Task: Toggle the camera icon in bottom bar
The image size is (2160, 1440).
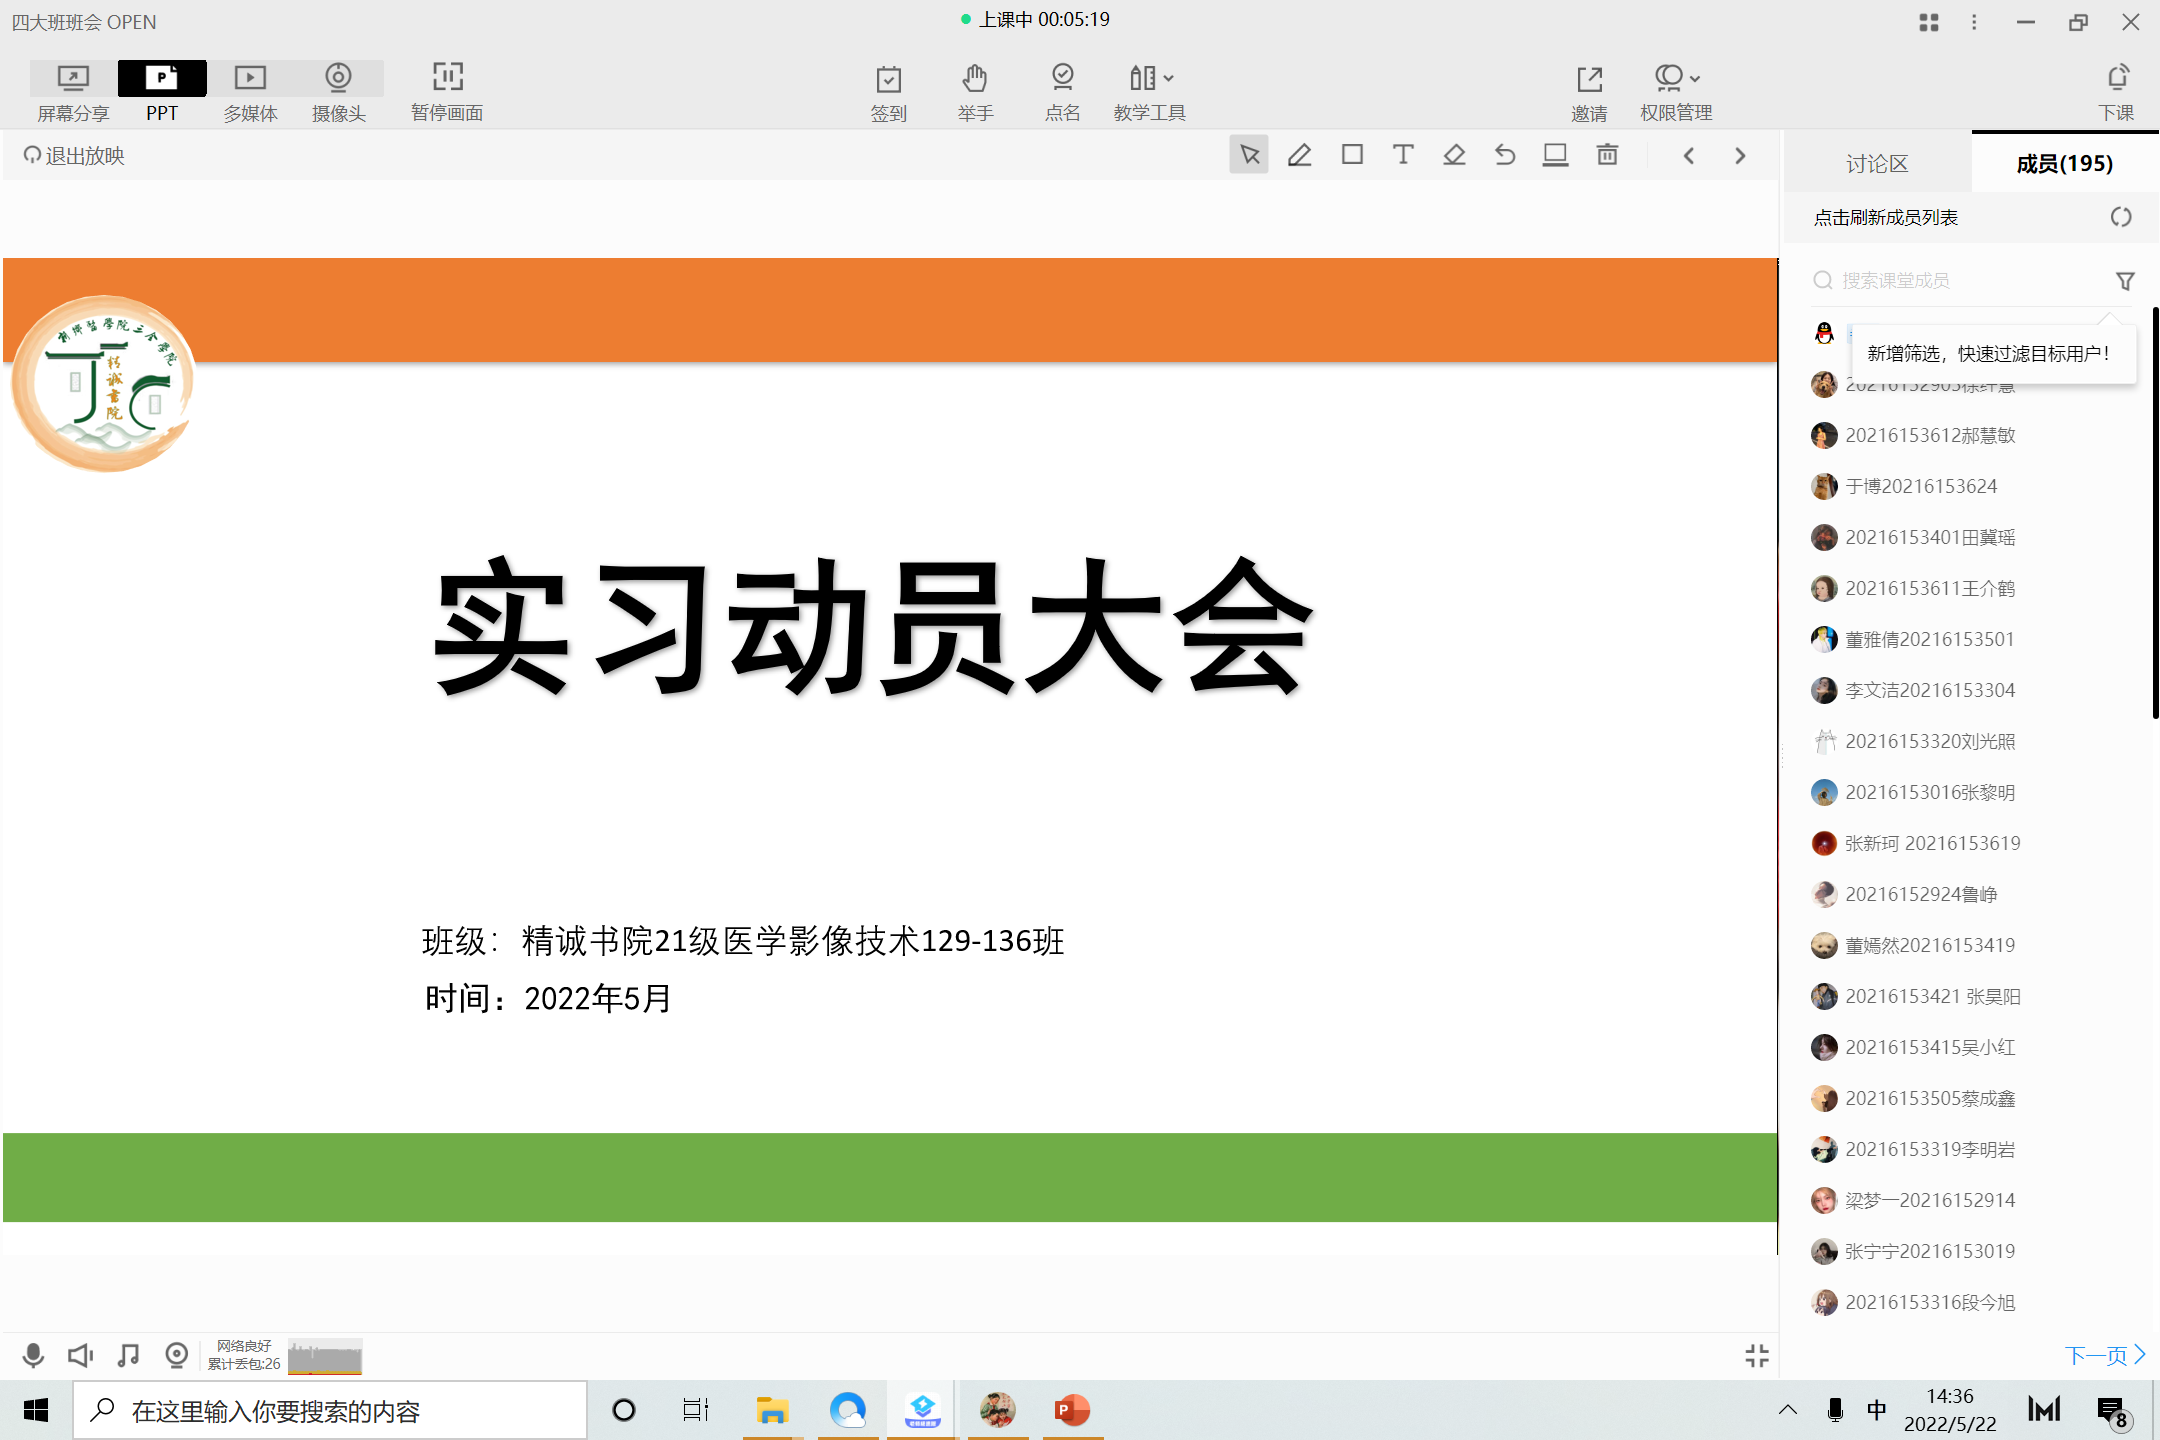Action: click(x=176, y=1355)
